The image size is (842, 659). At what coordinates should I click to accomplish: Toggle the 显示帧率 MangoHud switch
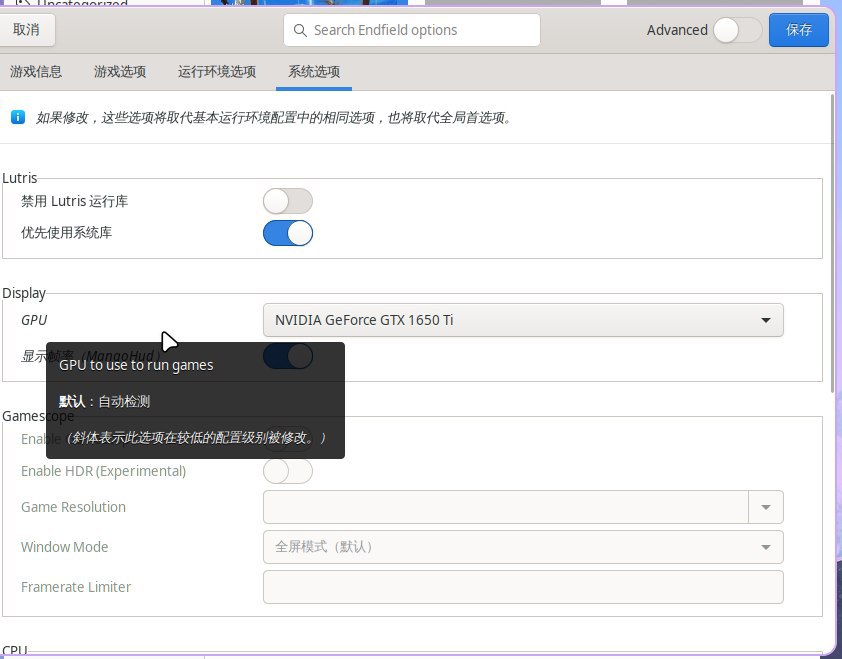288,356
